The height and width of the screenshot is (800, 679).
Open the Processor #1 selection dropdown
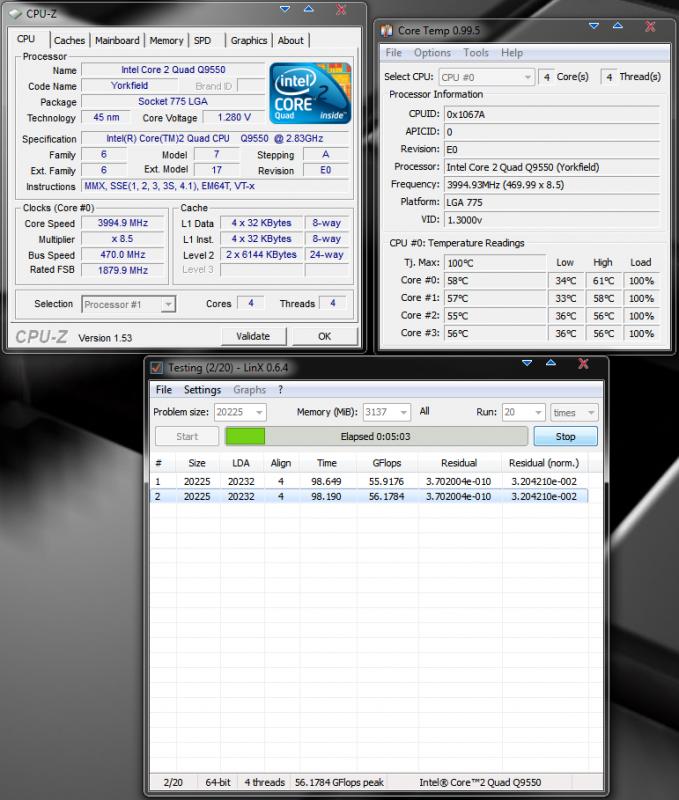tap(129, 305)
